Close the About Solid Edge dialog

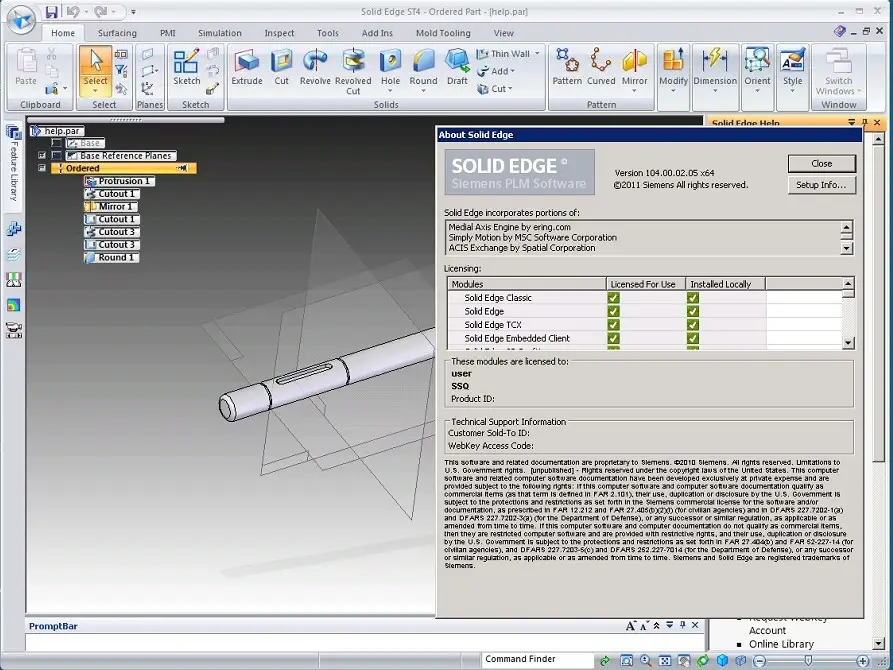(821, 164)
